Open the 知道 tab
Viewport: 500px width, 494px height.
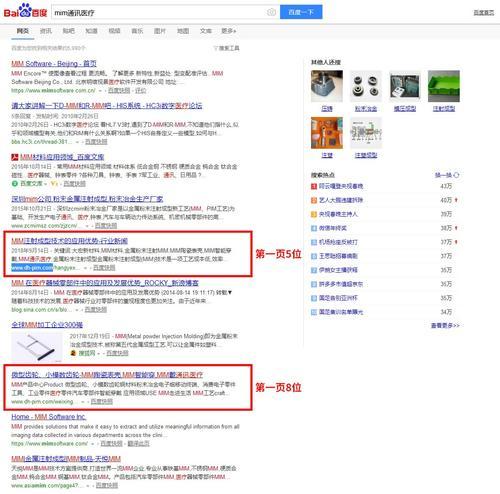[x=91, y=31]
